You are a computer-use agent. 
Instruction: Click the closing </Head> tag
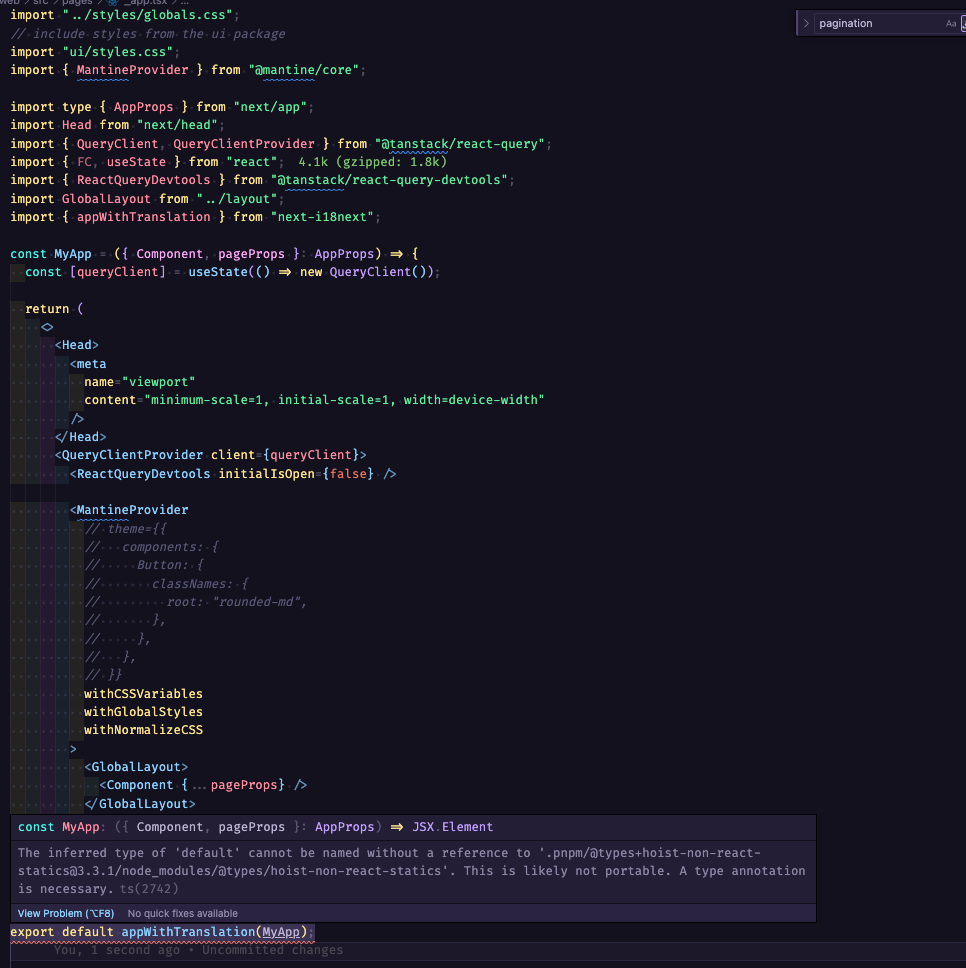click(80, 436)
